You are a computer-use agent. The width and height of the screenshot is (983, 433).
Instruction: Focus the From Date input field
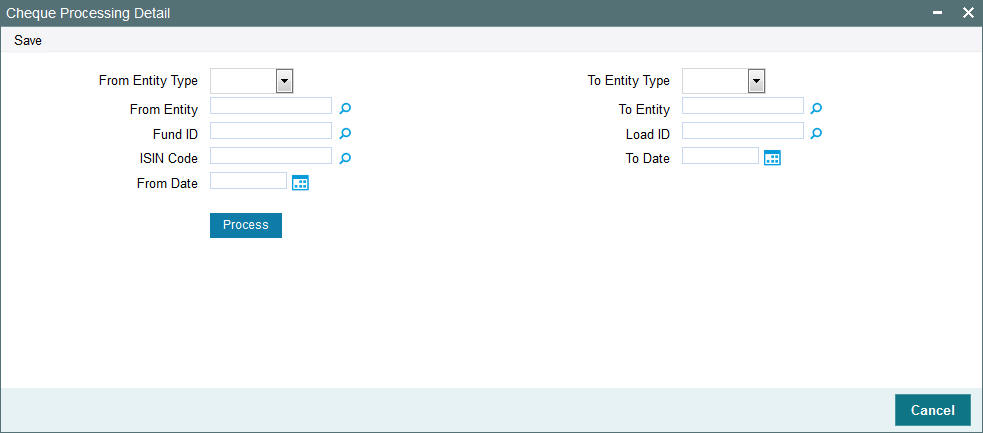[x=248, y=180]
